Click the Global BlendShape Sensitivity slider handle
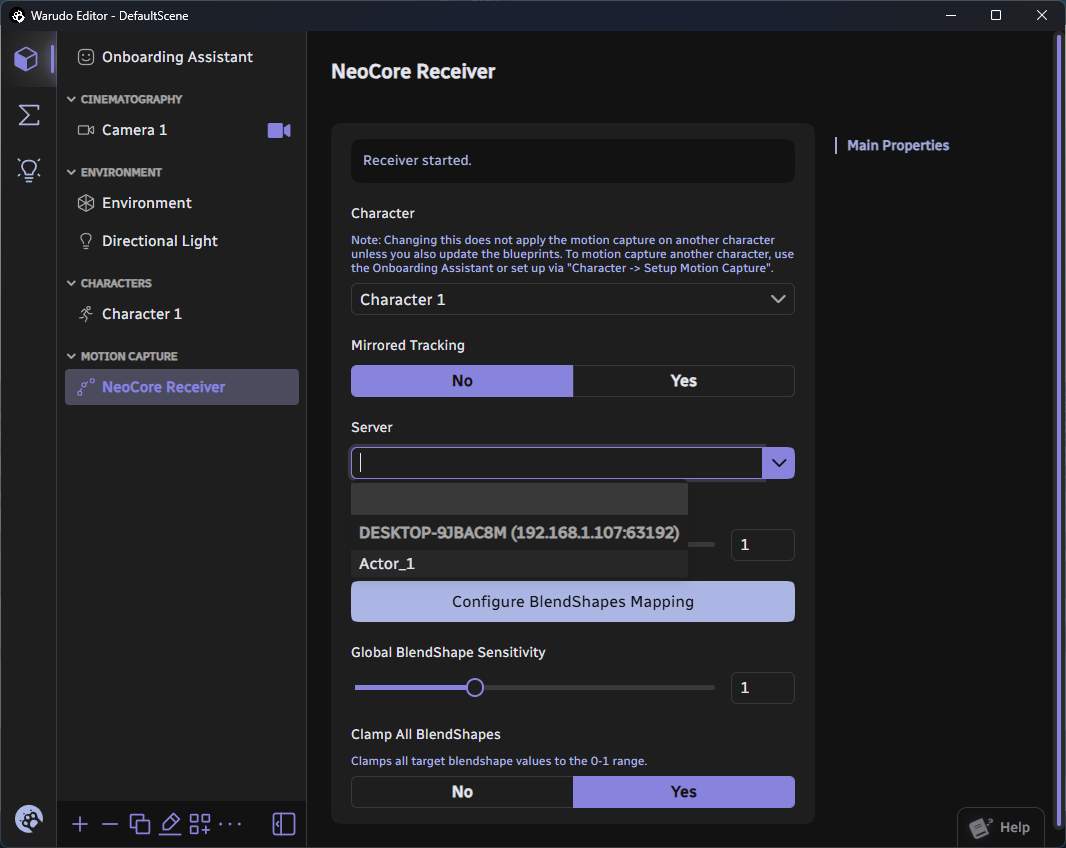The height and width of the screenshot is (848, 1066). (475, 688)
